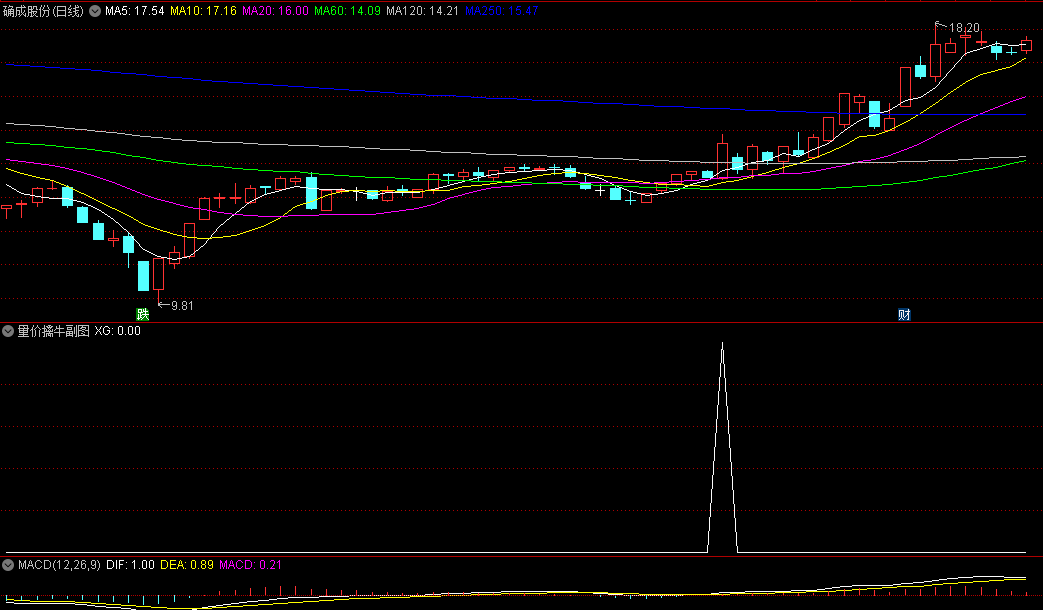
Task: Open the 量价擒牛副图 indicator dropdown arrow
Action: click(x=8, y=331)
